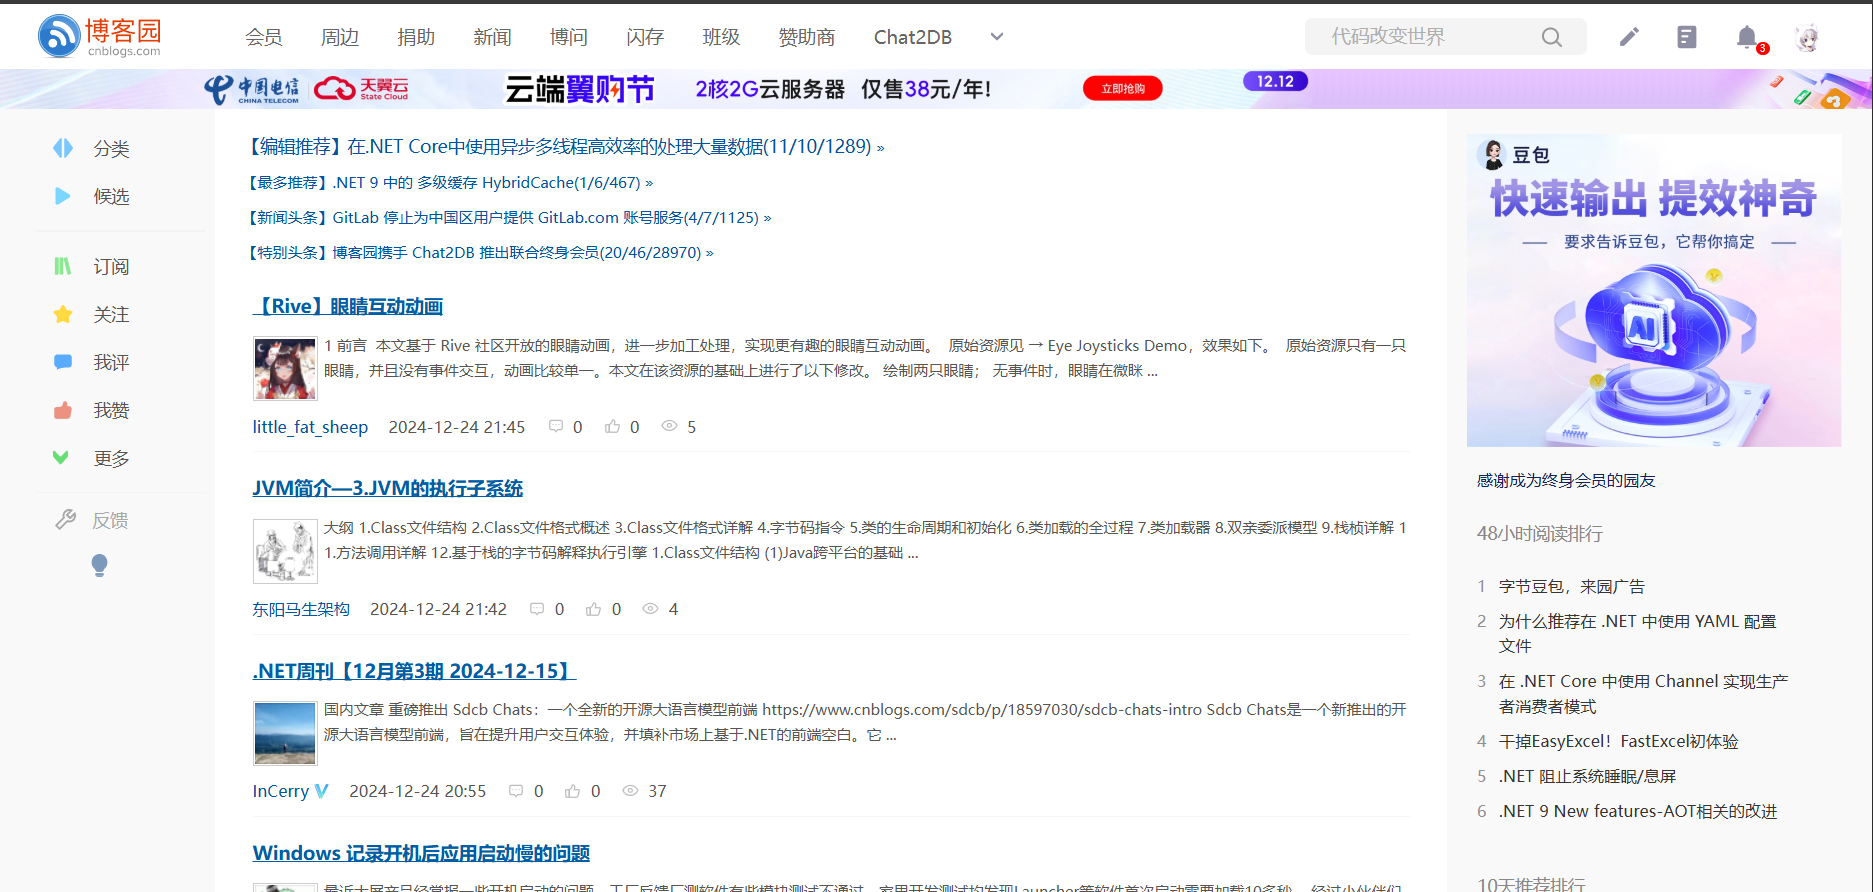Image resolution: width=1873 pixels, height=892 pixels.
Task: Expand the top navigation dropdown arrow
Action: click(996, 37)
